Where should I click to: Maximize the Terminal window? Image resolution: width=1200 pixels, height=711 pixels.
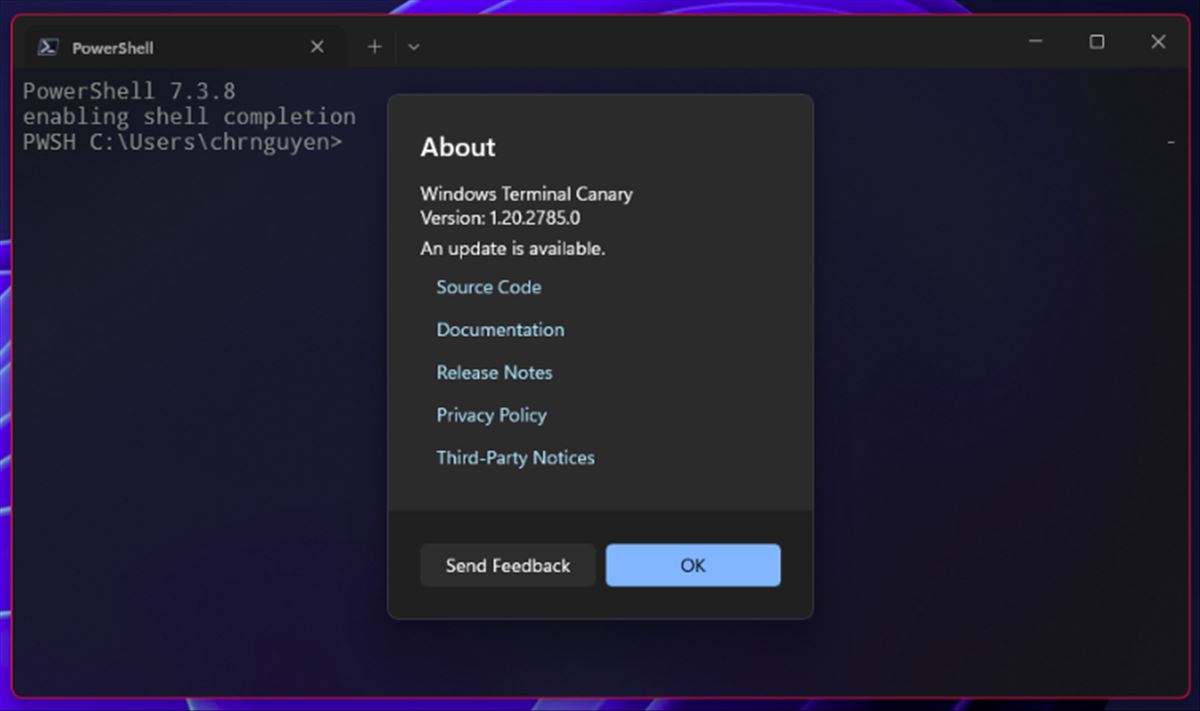click(x=1097, y=42)
